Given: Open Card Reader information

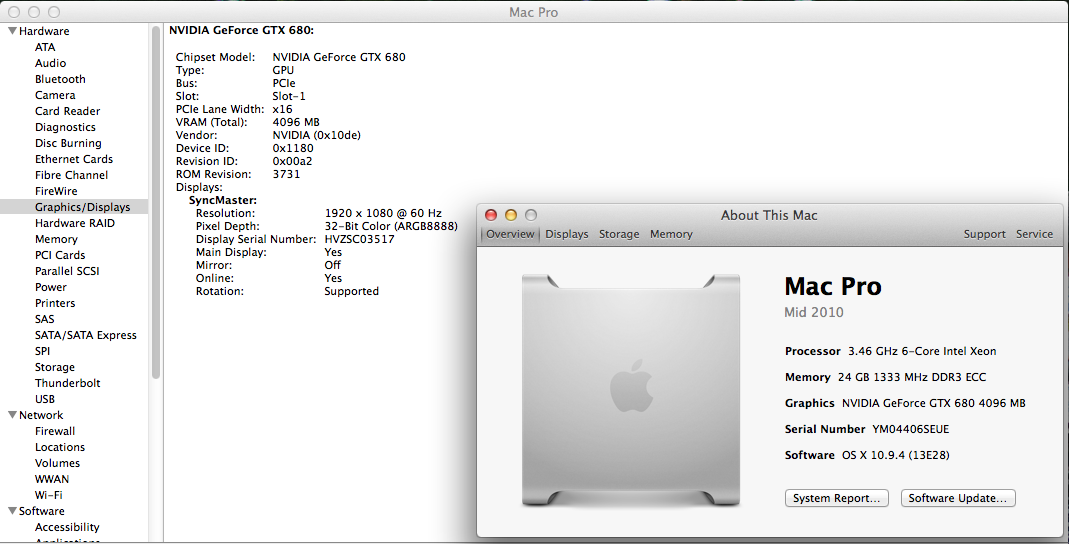Looking at the screenshot, I should coord(67,111).
